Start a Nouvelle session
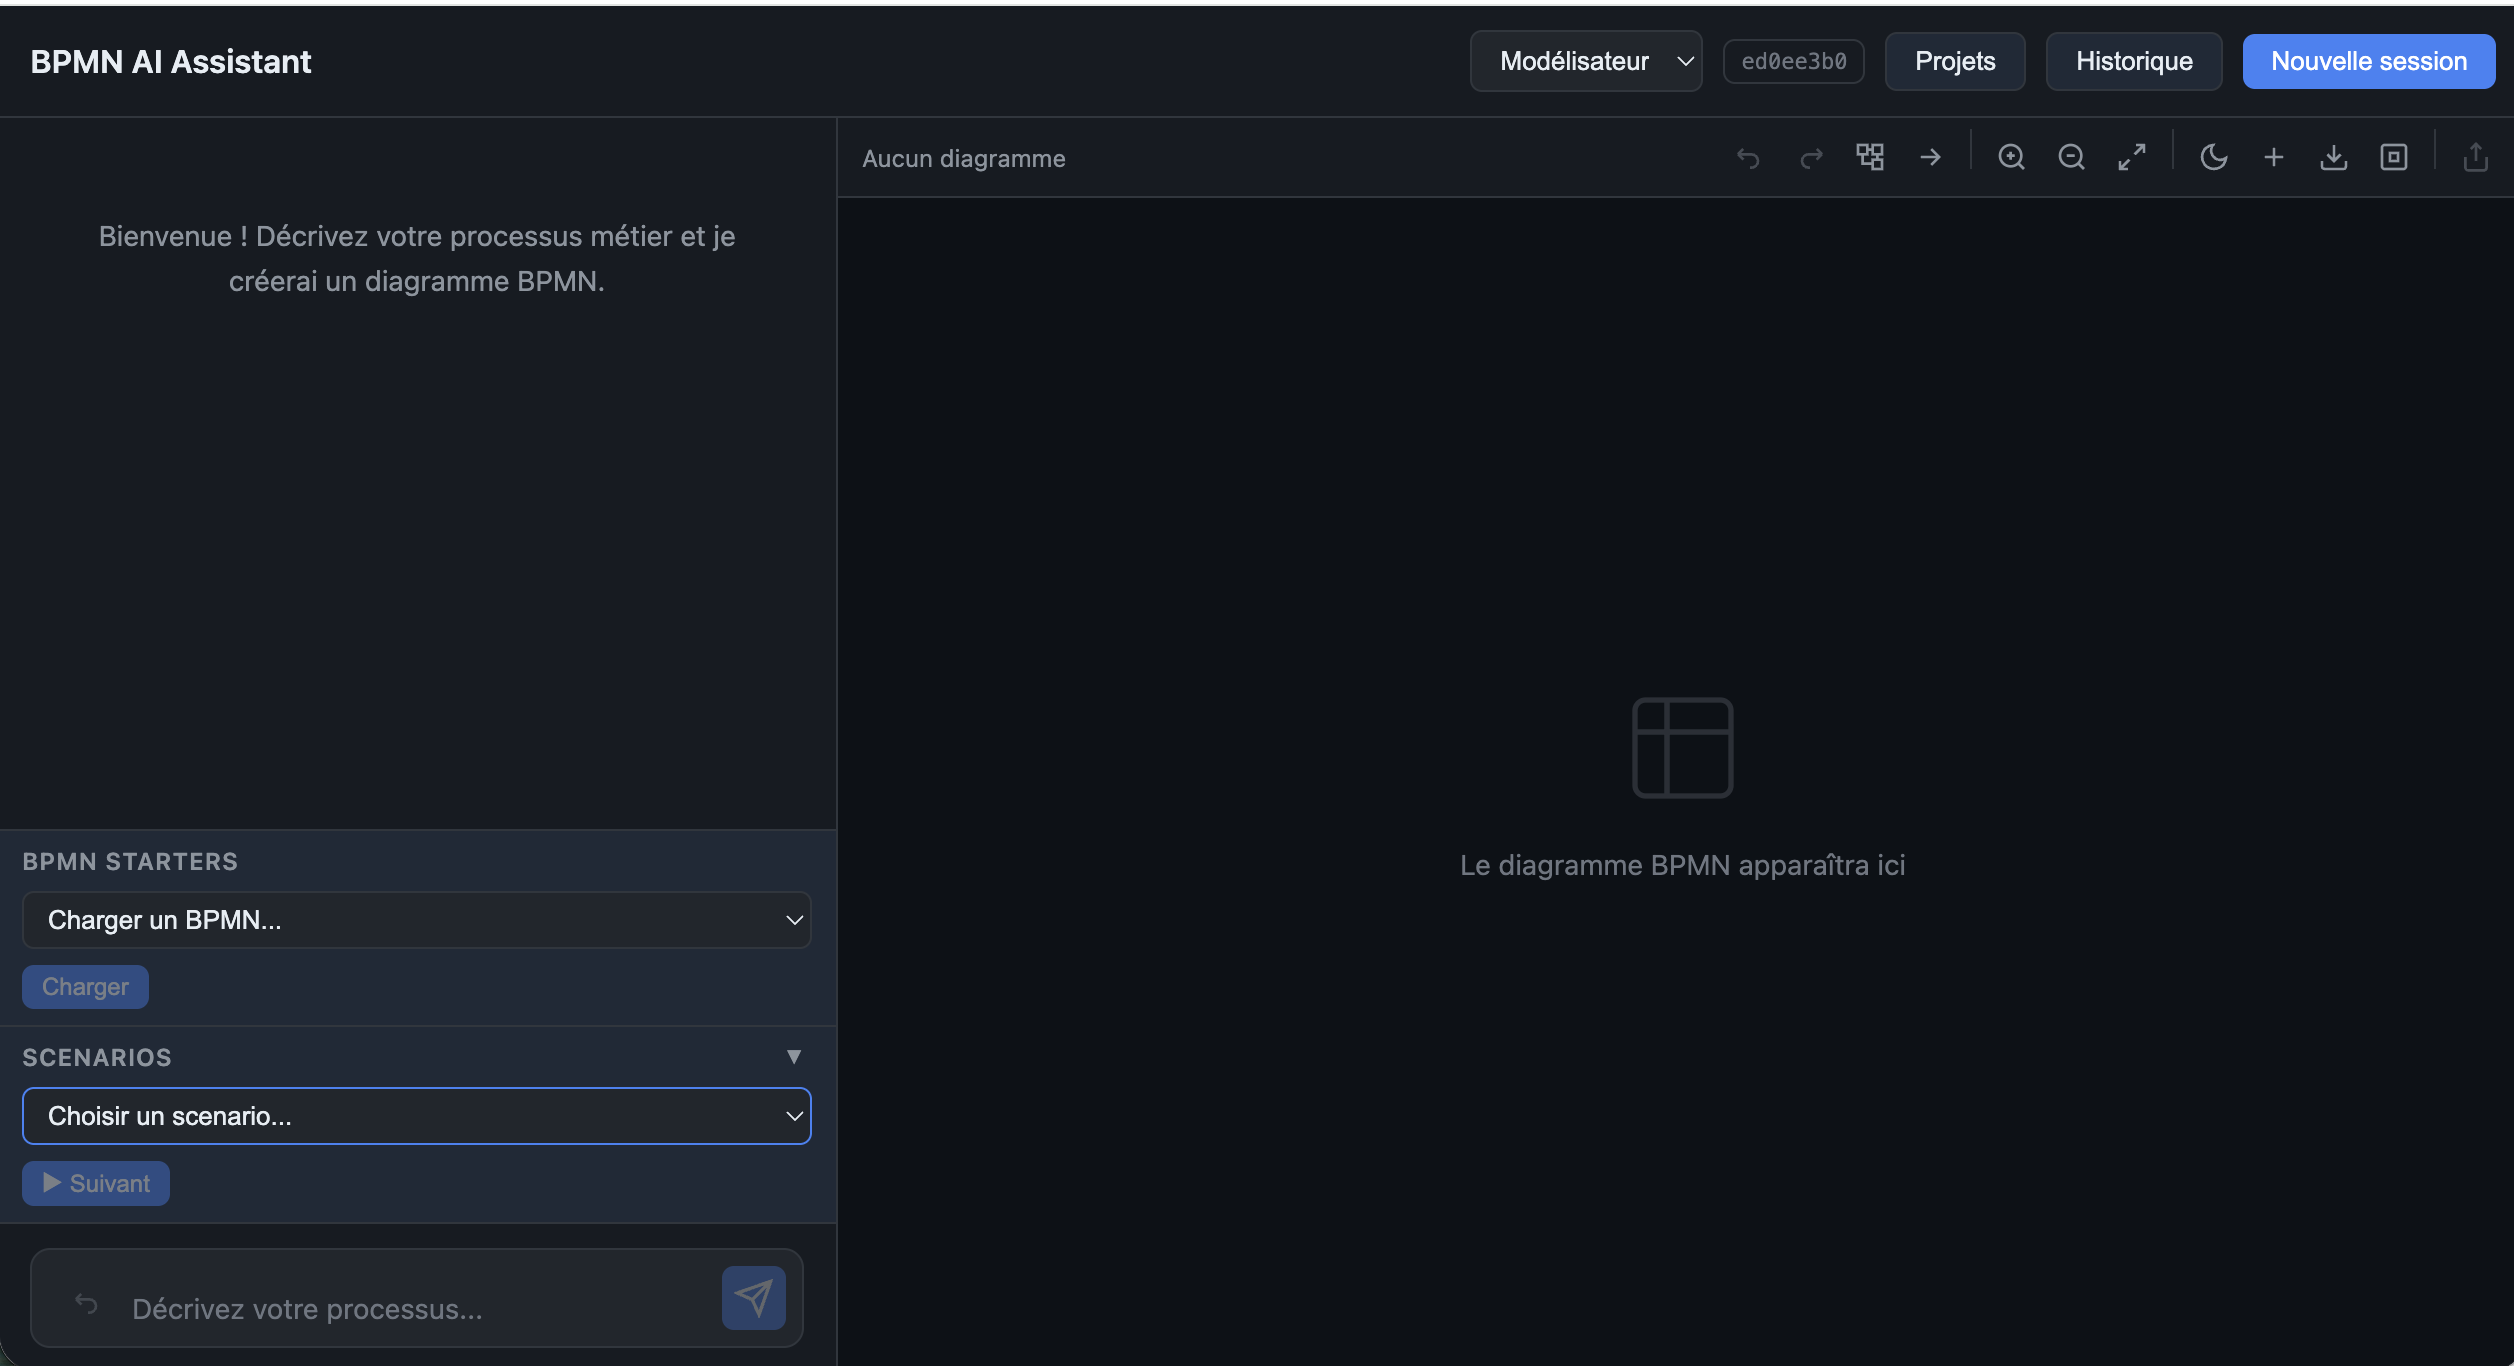Viewport: 2514px width, 1366px height. tap(2369, 61)
